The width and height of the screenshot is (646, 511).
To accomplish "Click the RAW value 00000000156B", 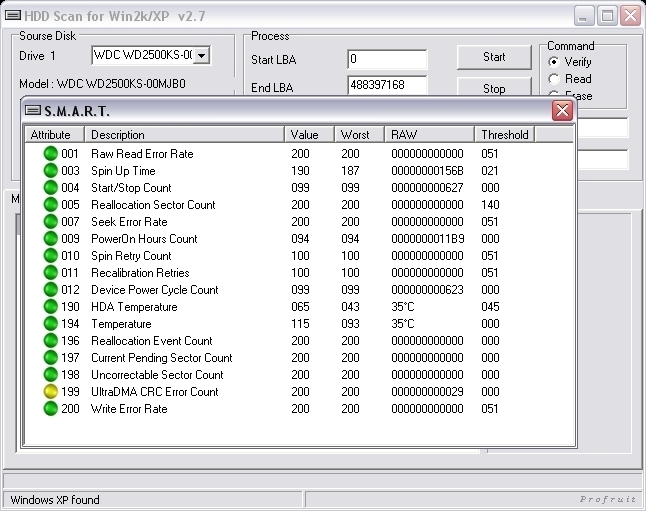I will pos(427,171).
